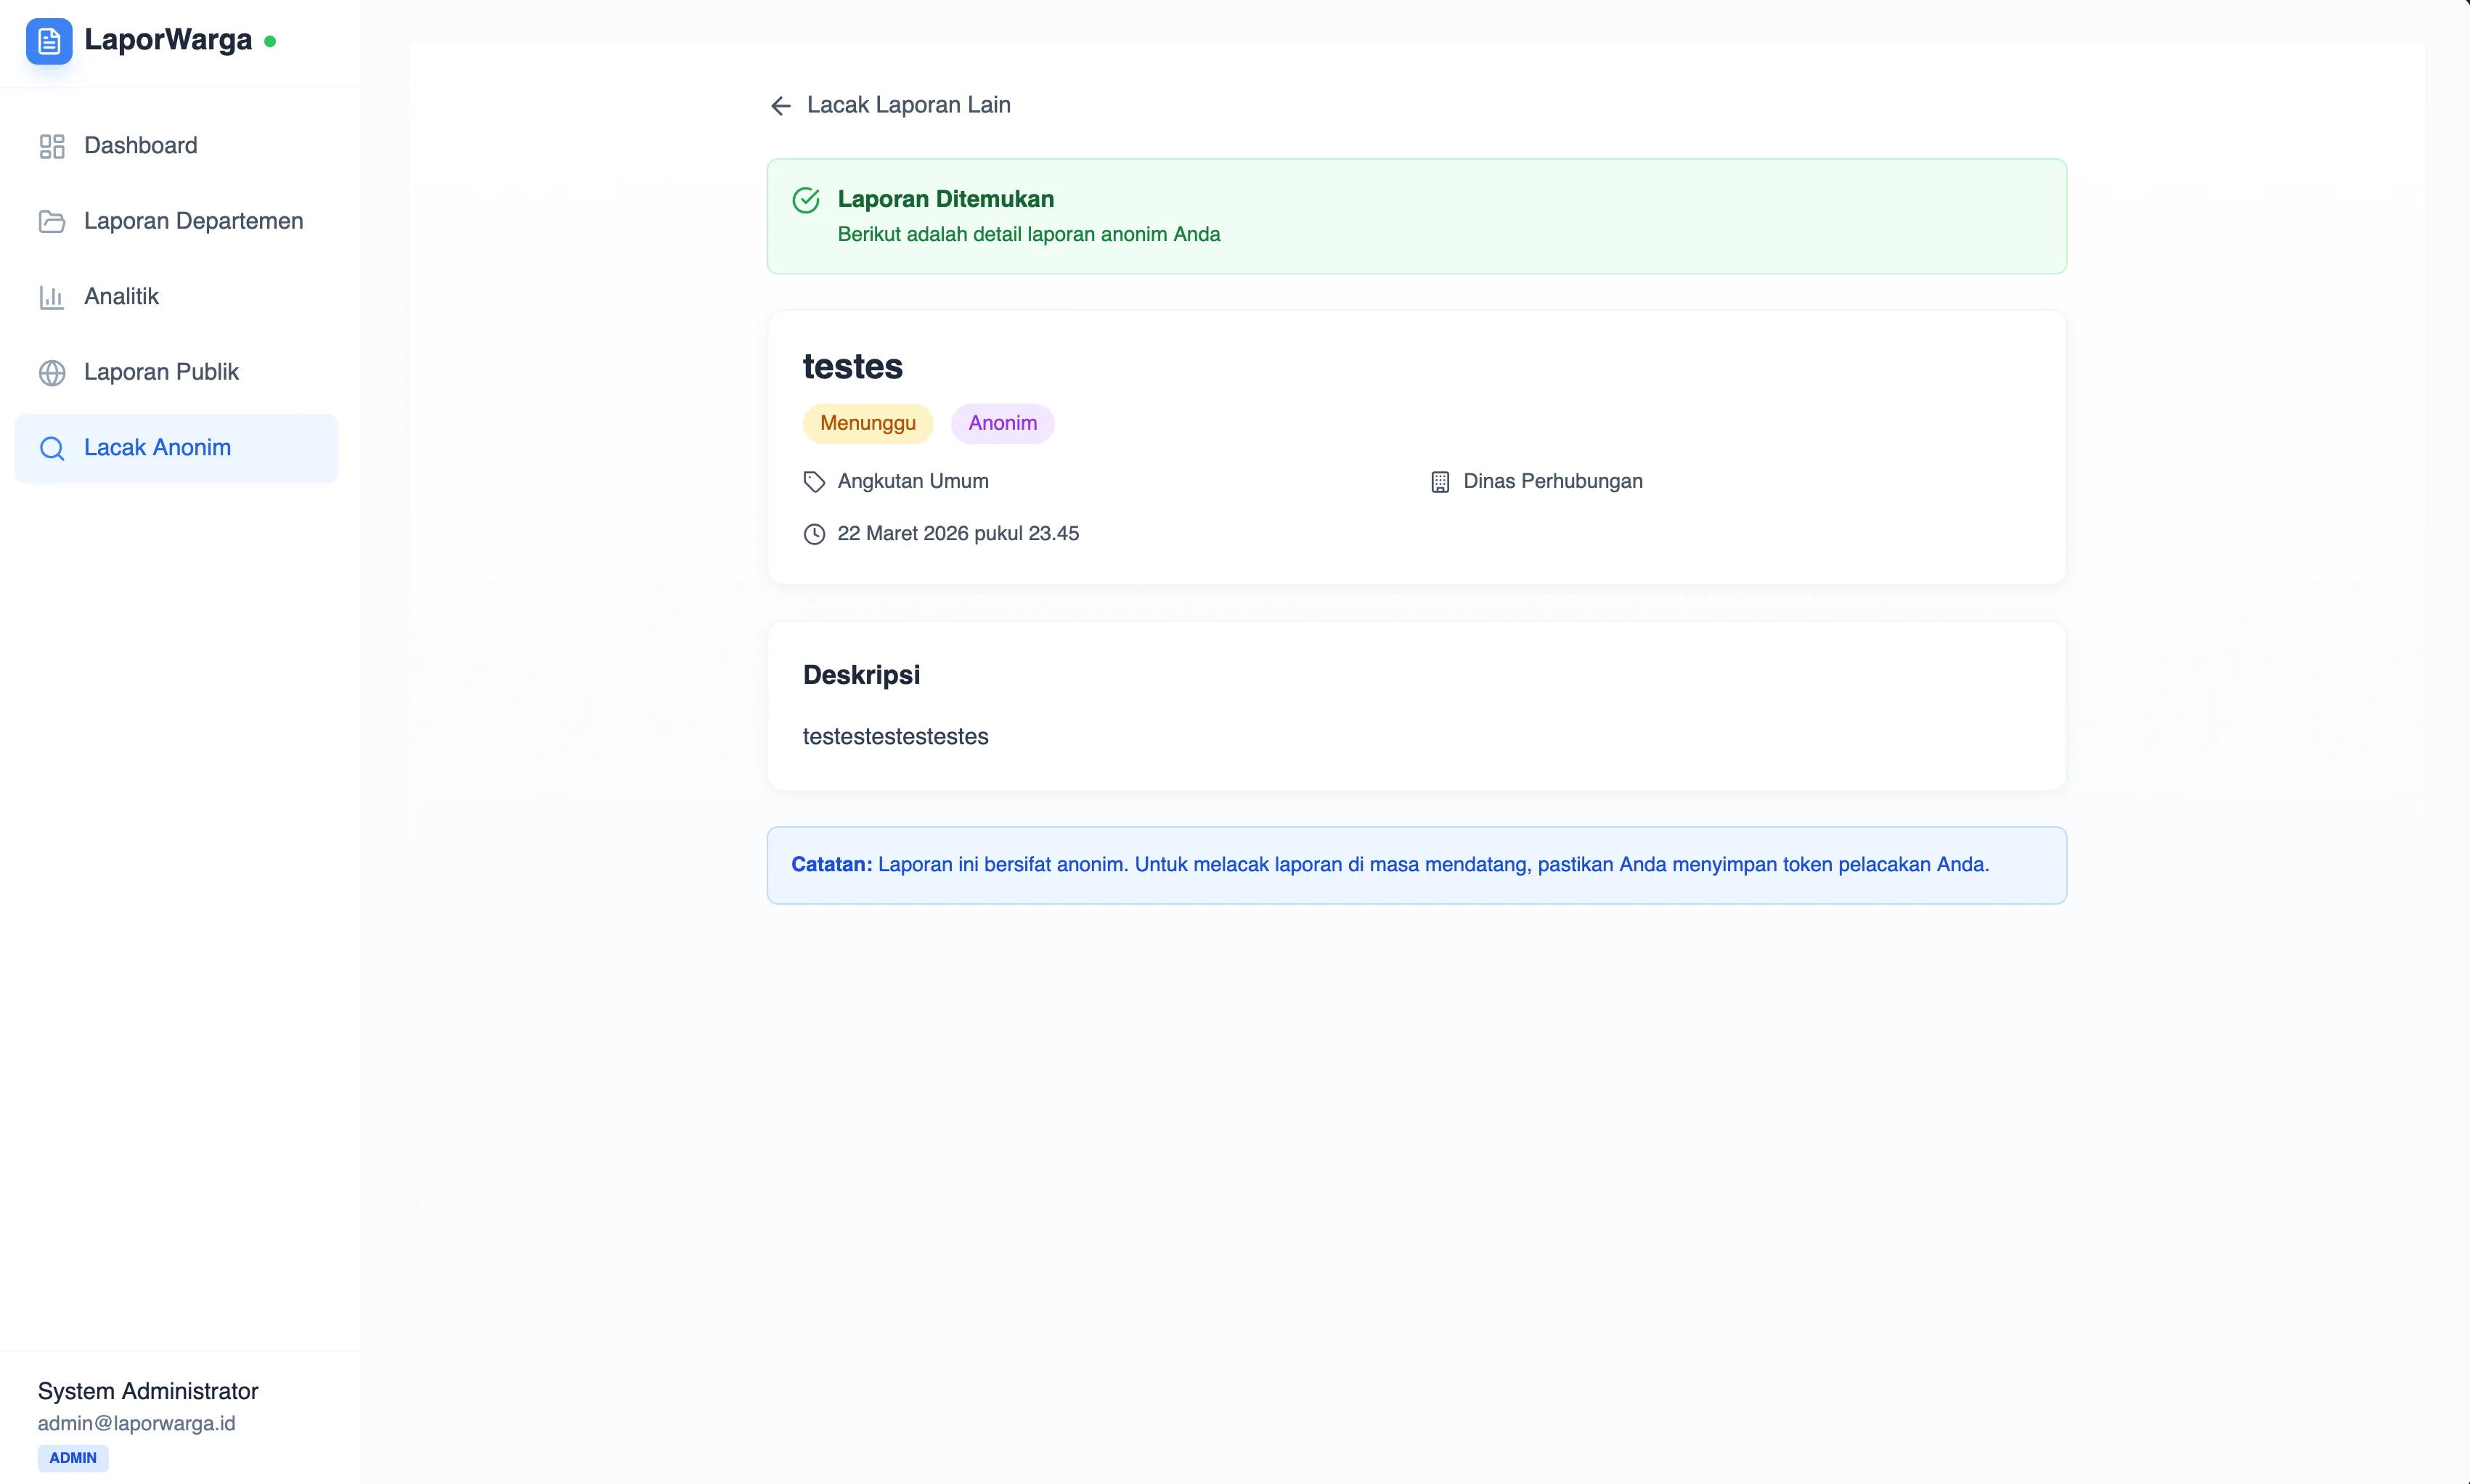Screen dimensions: 2470x1484
Task: Click the green checkmark in Laporan Ditemukan banner
Action: [806, 199]
